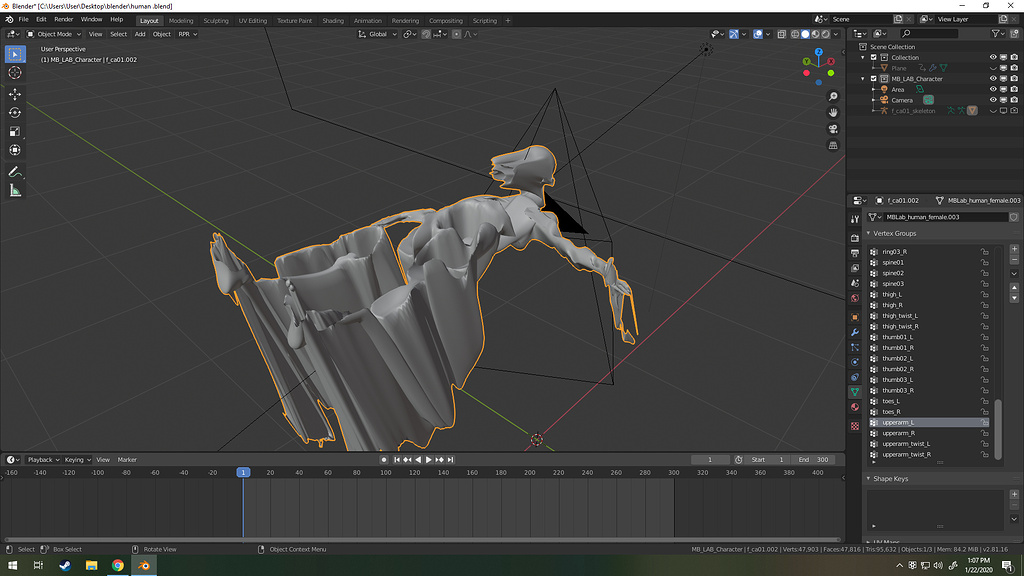Collapse the Shape Keys panel
Viewport: 1024px width, 576px height.
coord(869,479)
